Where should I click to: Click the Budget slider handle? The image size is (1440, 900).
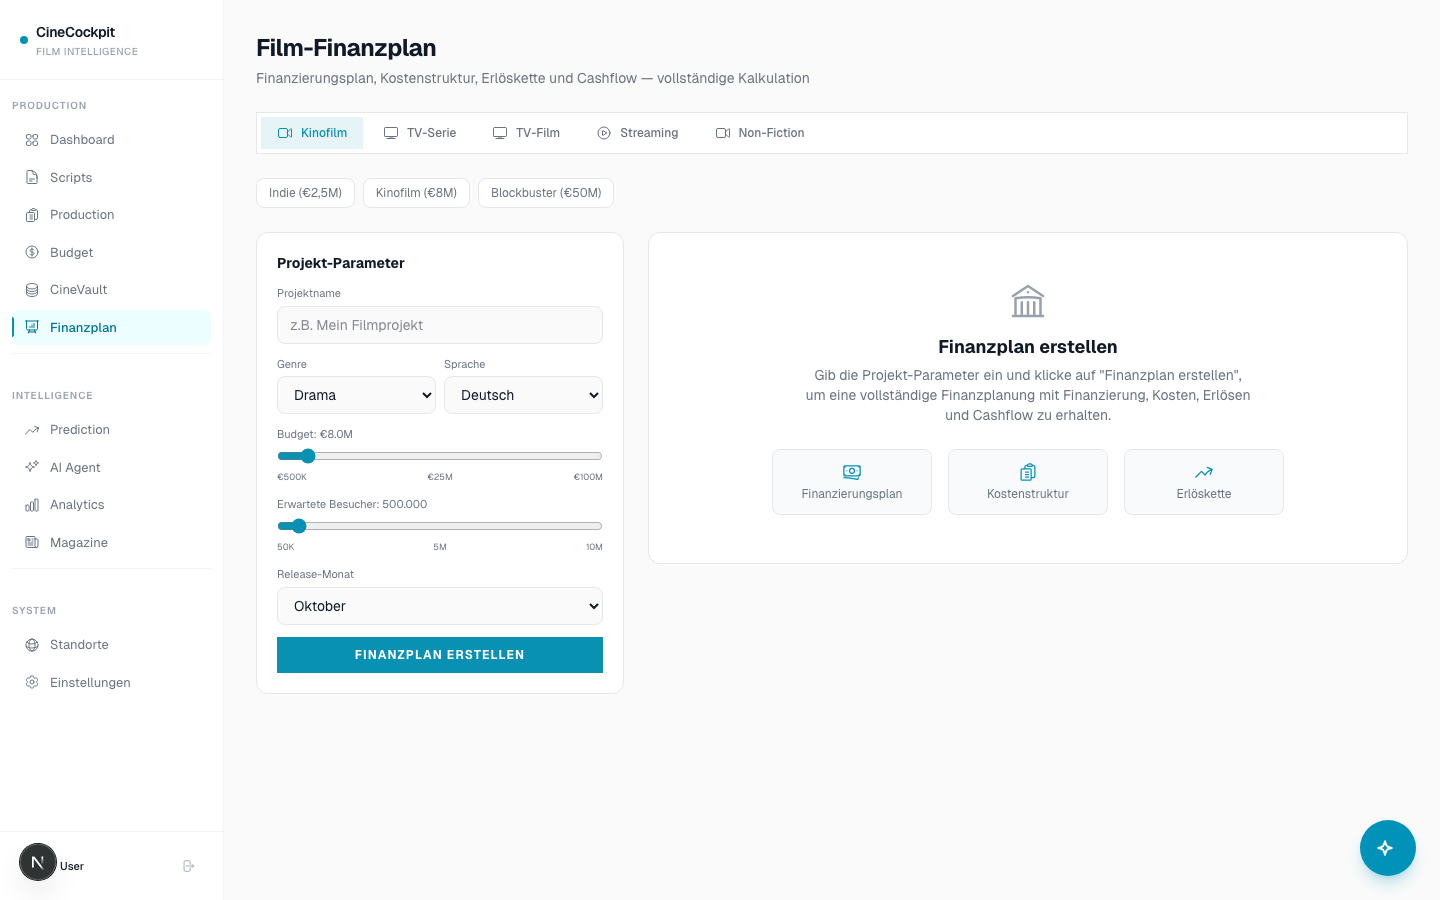tap(308, 456)
